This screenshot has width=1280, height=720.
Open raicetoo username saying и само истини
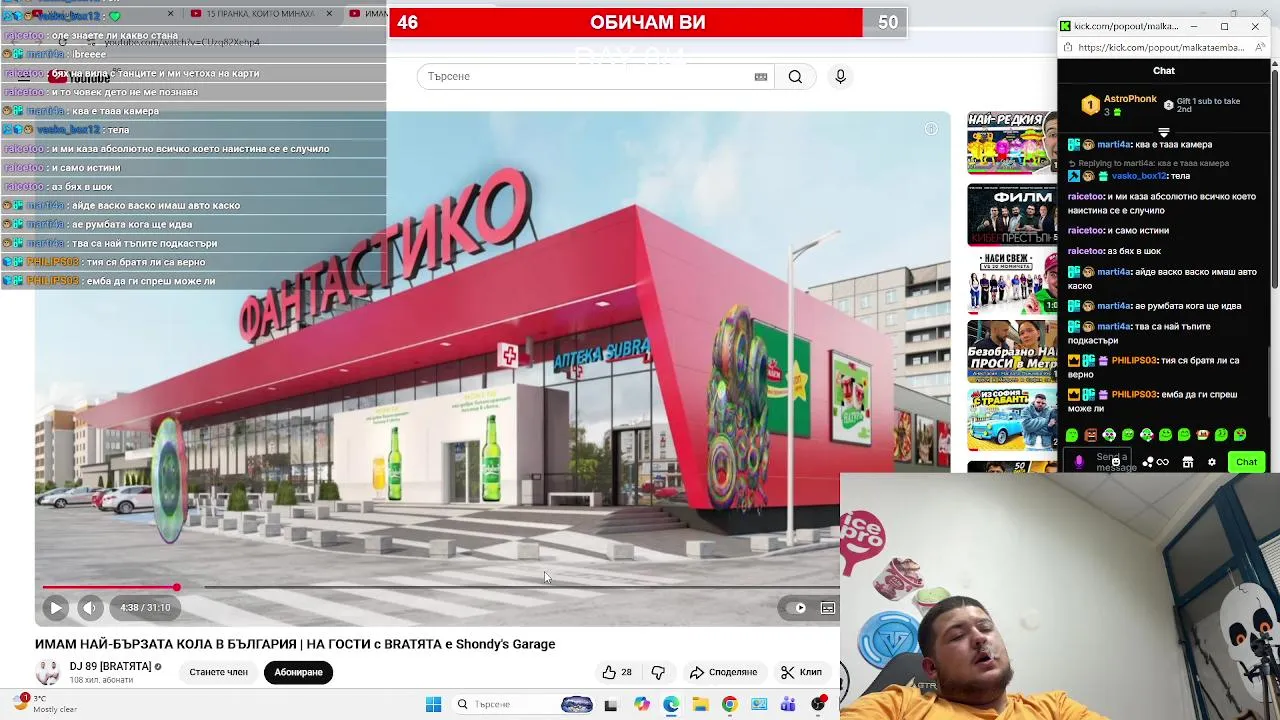pyautogui.click(x=1085, y=231)
